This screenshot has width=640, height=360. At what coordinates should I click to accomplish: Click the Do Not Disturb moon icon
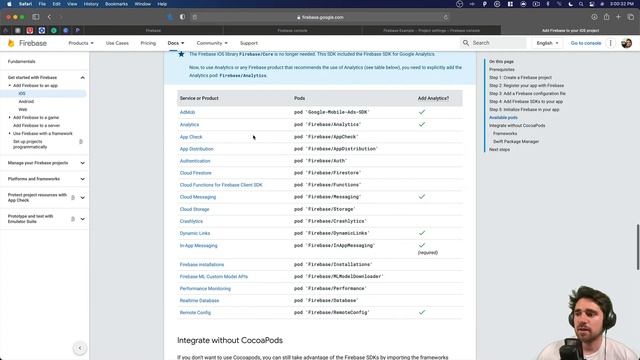pyautogui.click(x=570, y=4)
